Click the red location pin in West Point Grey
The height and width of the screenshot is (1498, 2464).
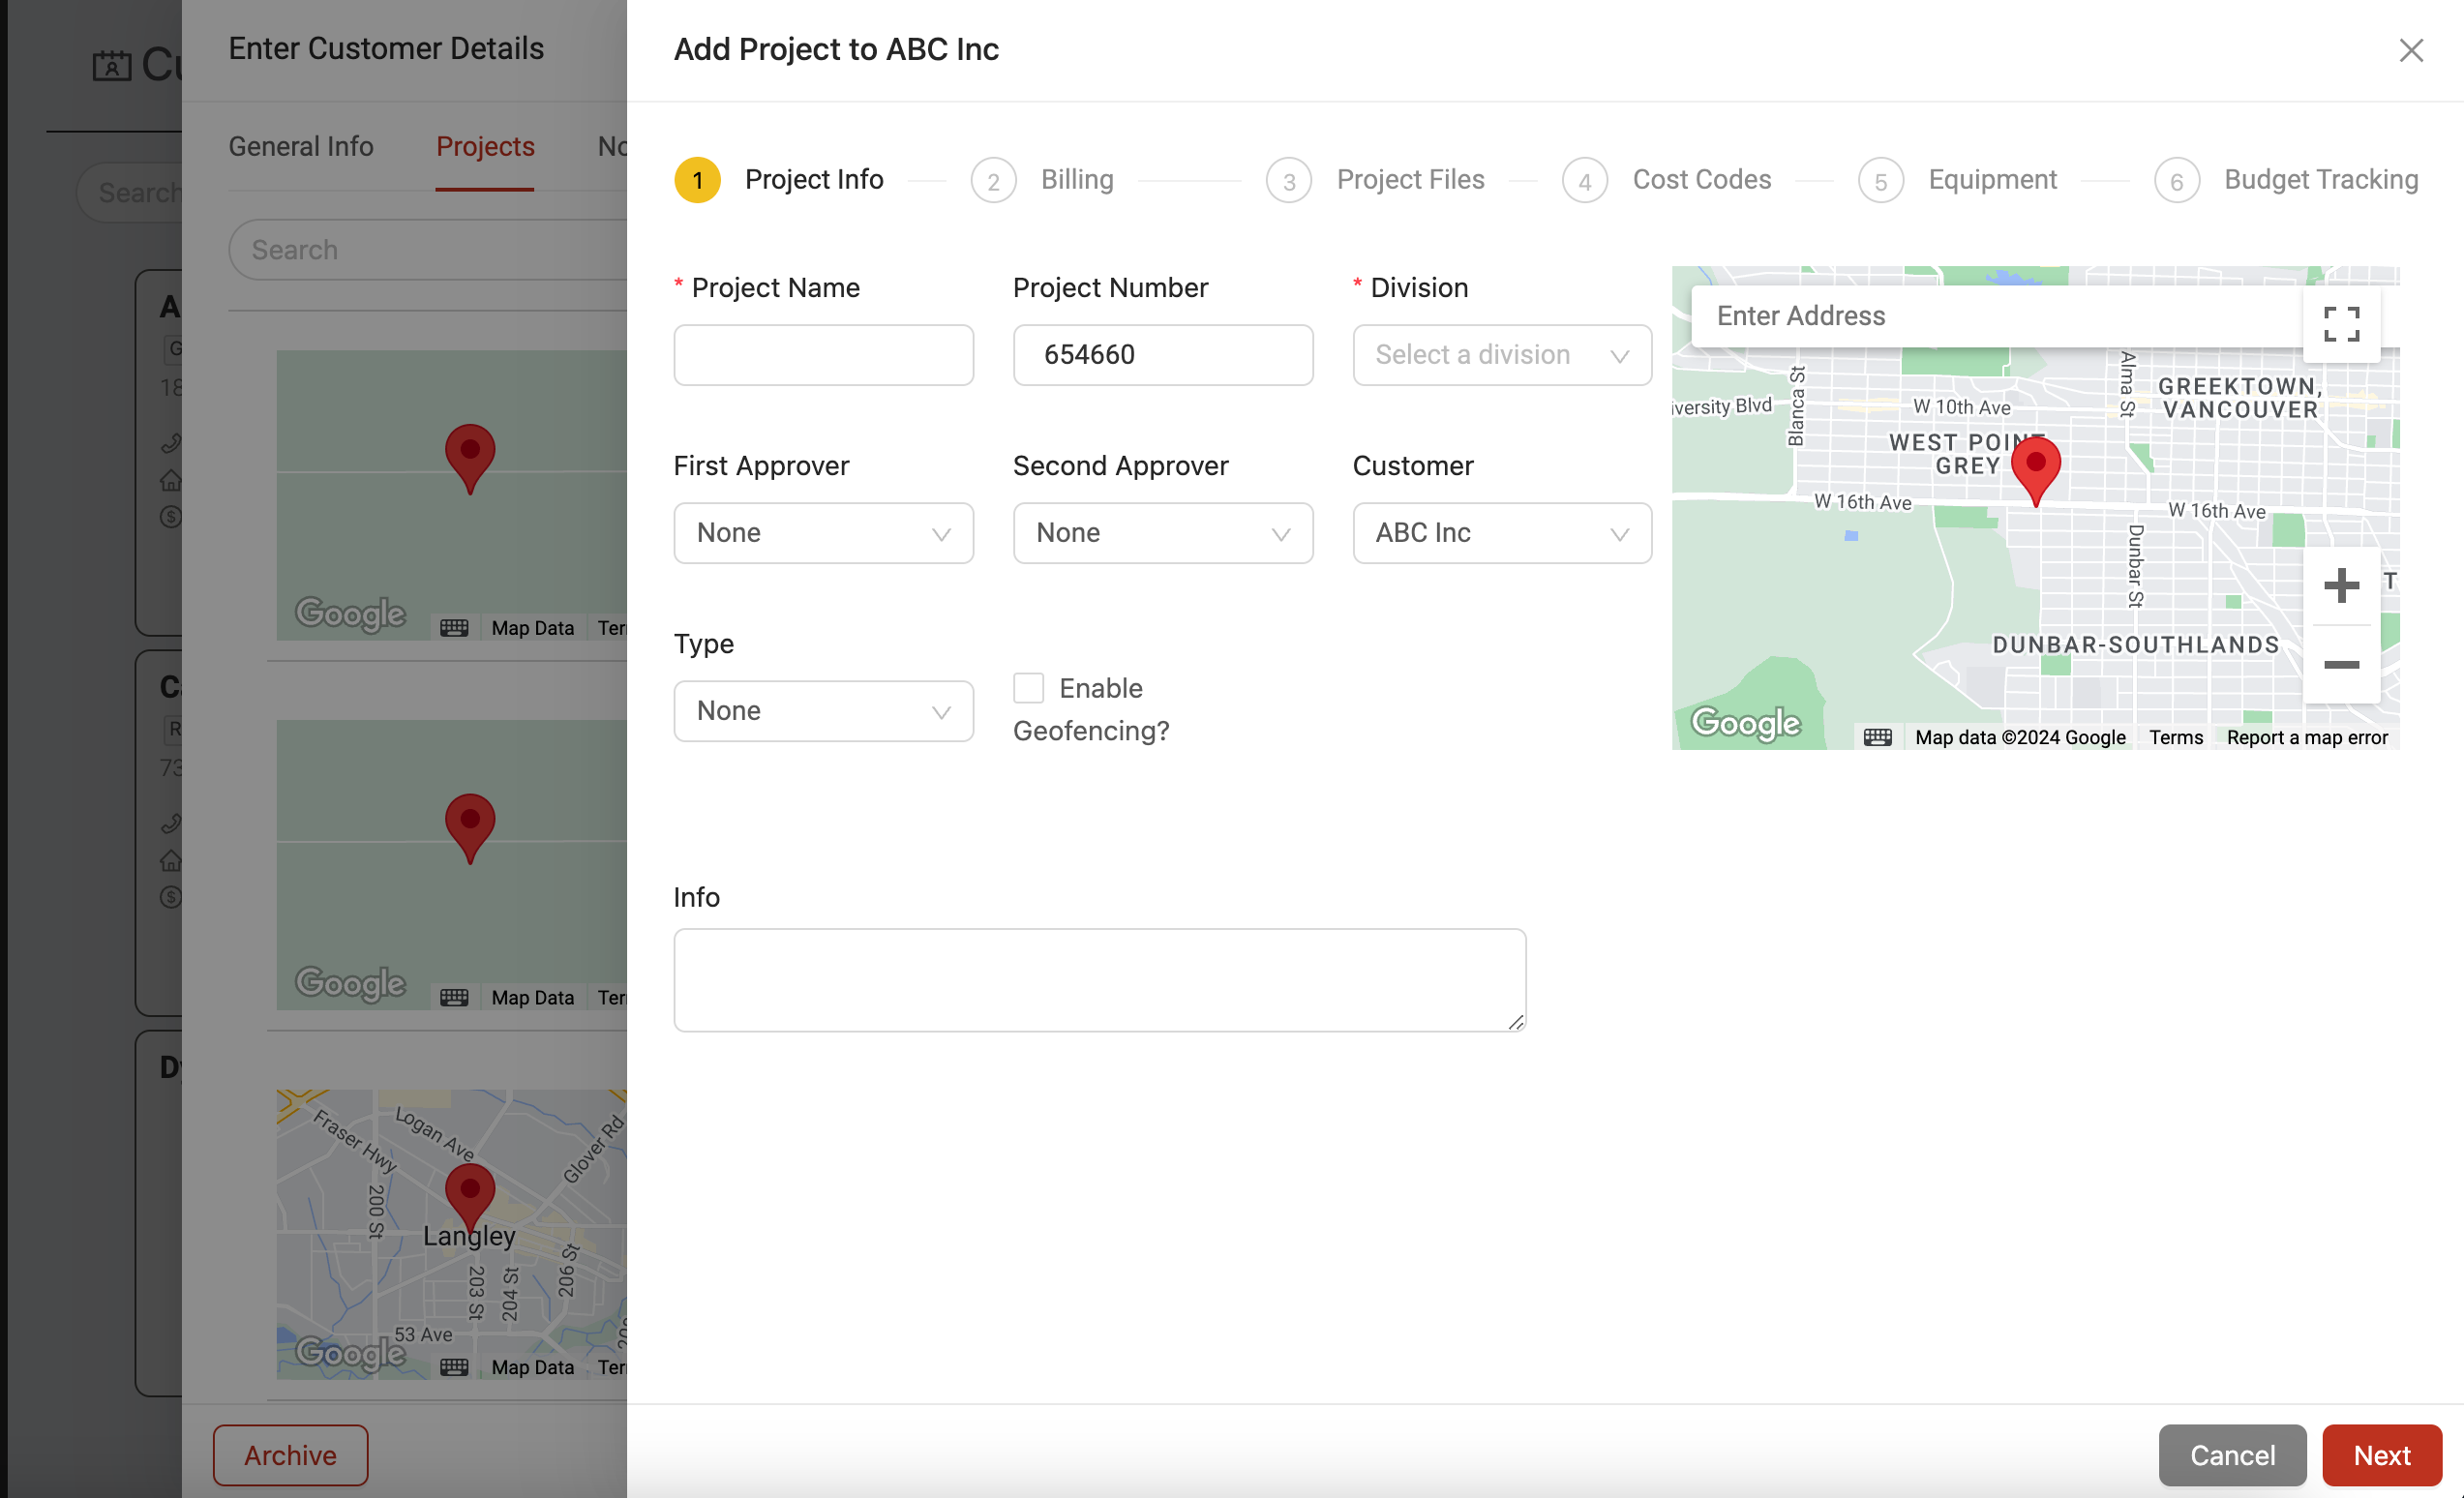[x=2035, y=470]
